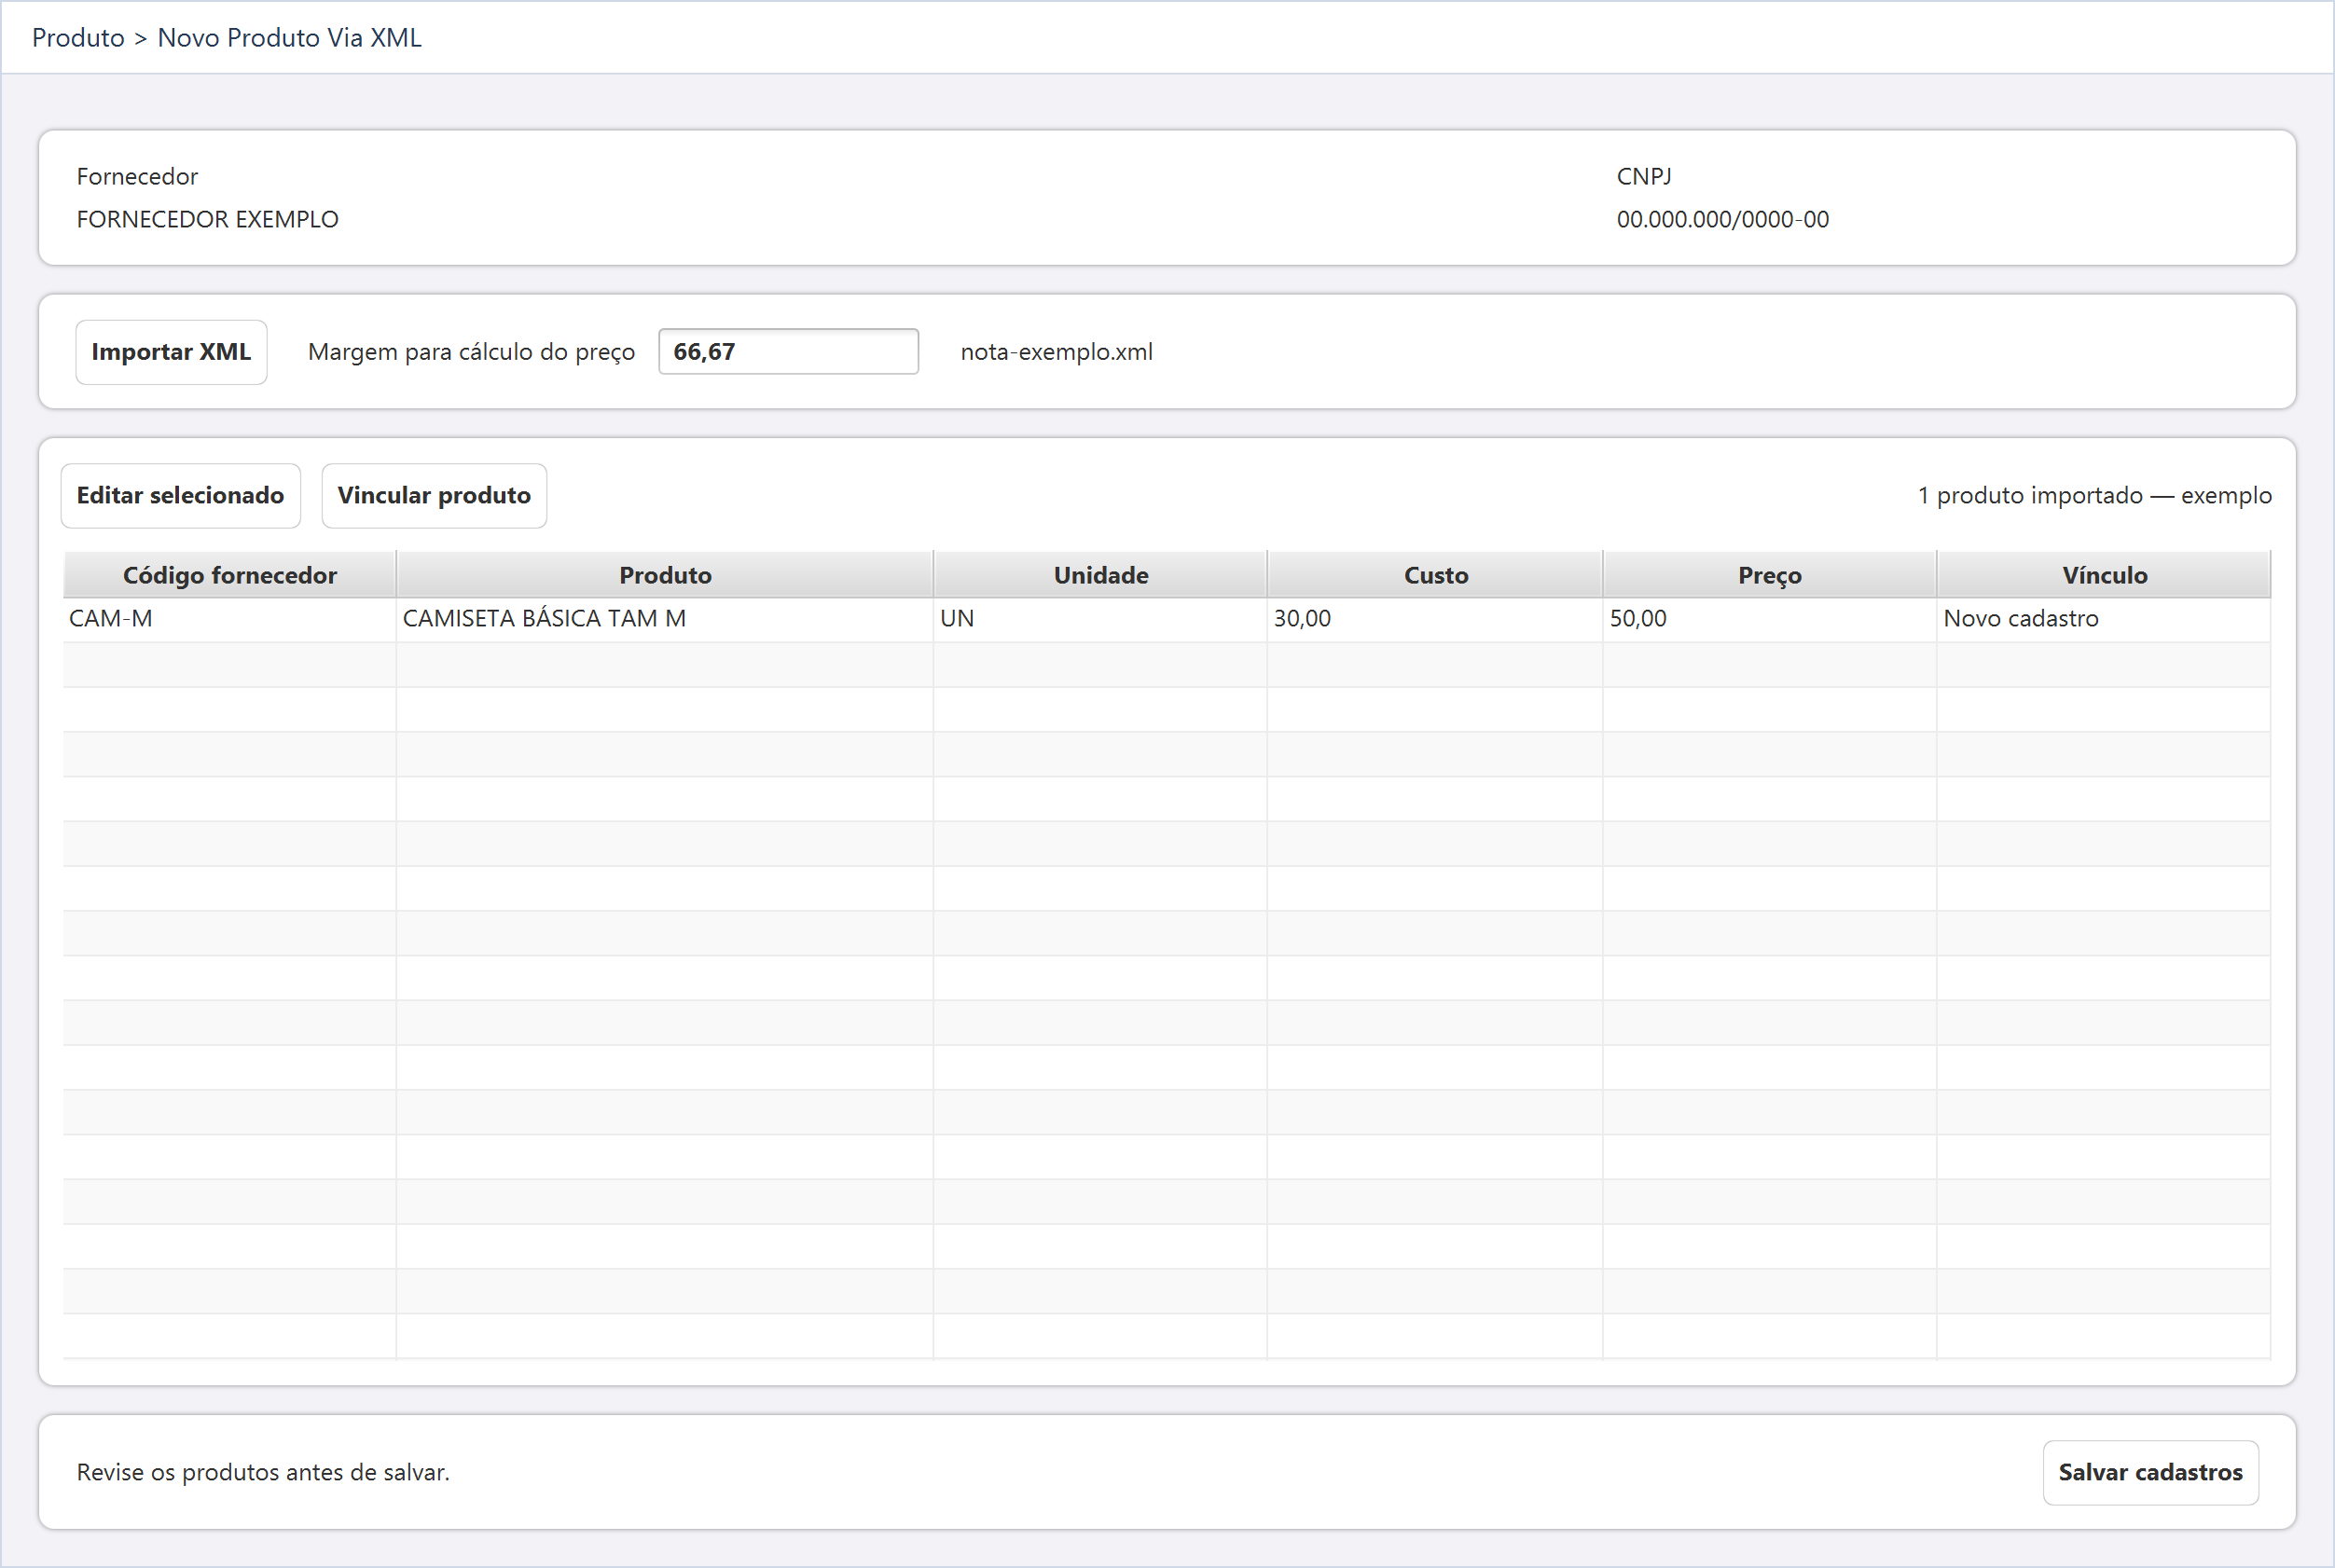
Task: Click the UN unit cell
Action: [1101, 619]
